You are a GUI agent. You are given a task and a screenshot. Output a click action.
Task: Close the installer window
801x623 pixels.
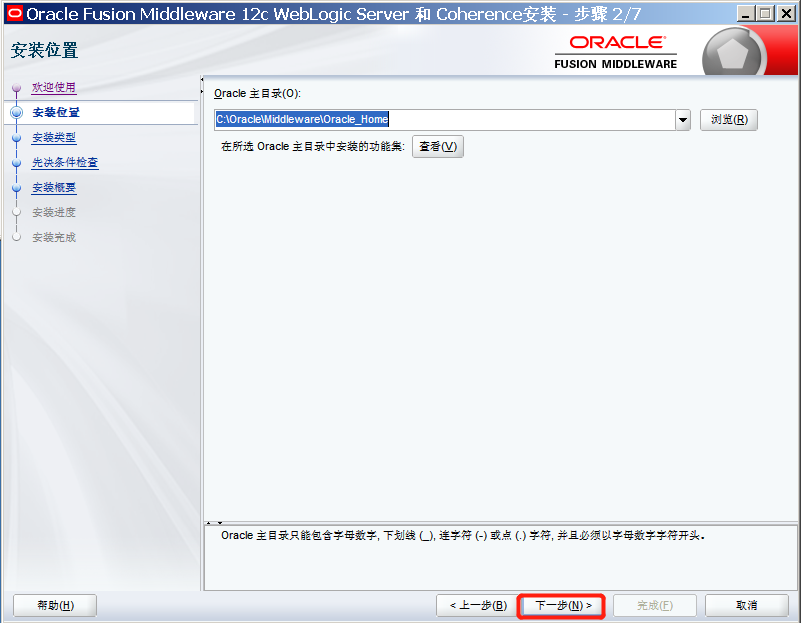click(x=786, y=13)
